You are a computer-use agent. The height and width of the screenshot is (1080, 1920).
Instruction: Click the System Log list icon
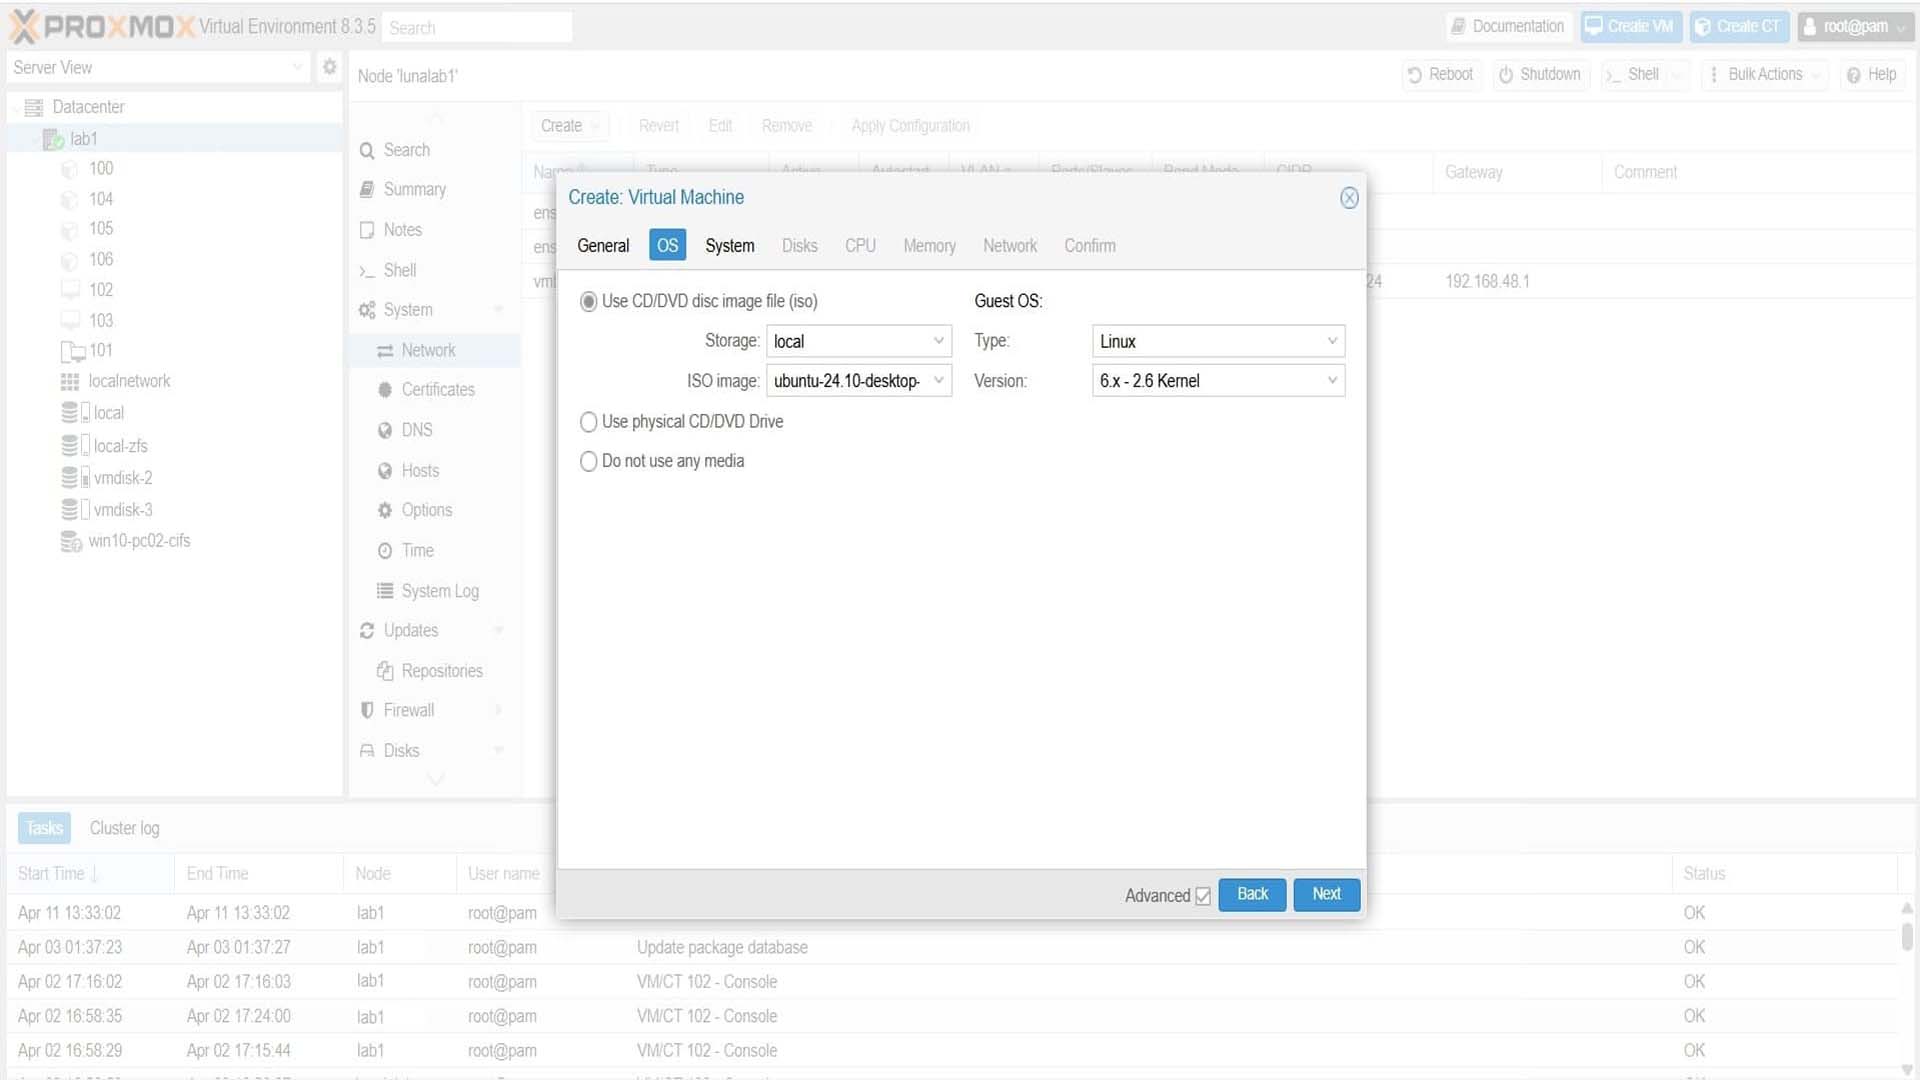385,591
